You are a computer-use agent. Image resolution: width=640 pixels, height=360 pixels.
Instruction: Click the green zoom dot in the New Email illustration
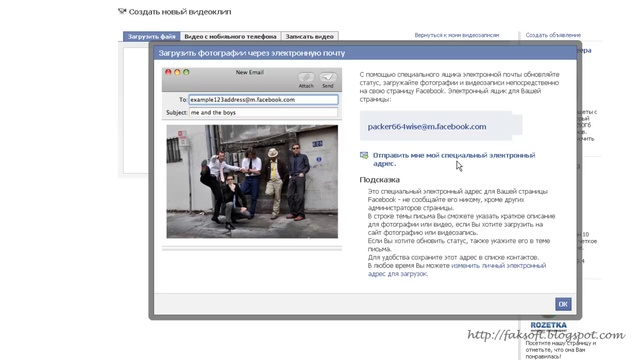186,72
